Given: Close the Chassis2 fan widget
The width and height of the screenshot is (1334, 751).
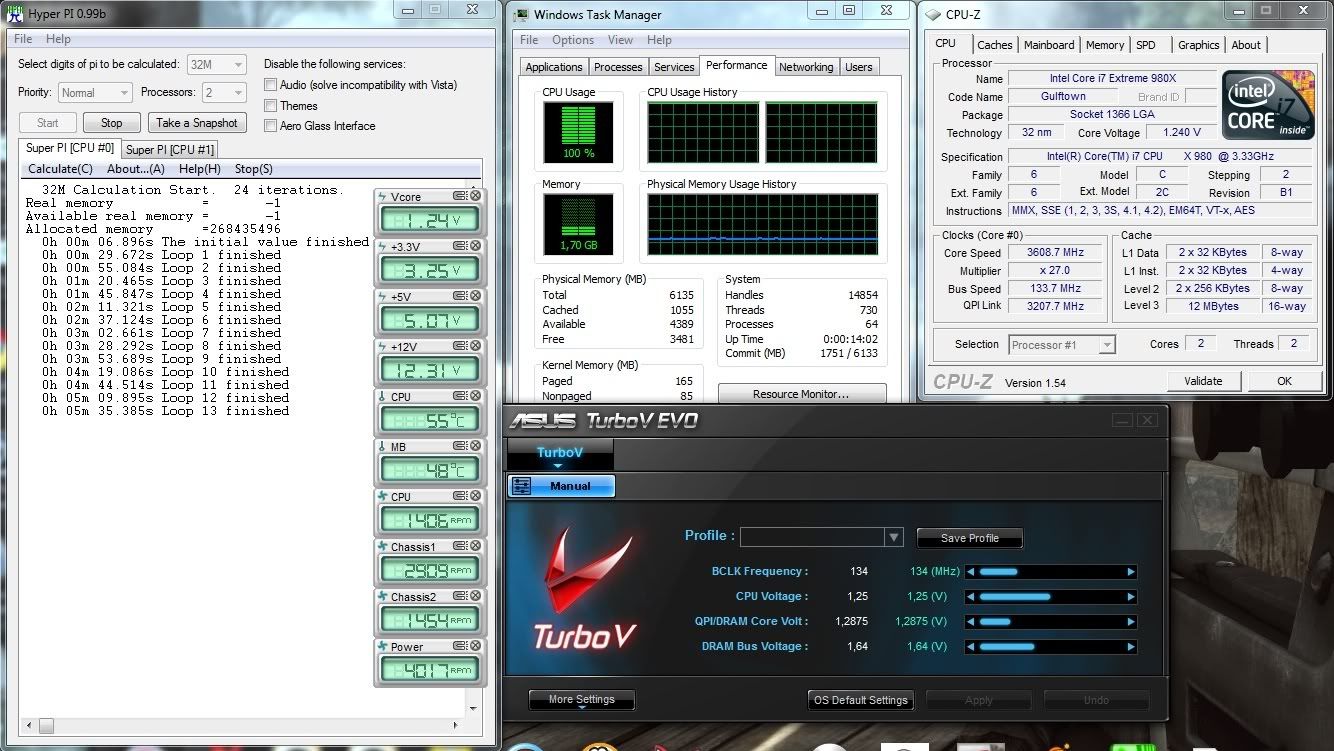Looking at the screenshot, I should [x=475, y=596].
